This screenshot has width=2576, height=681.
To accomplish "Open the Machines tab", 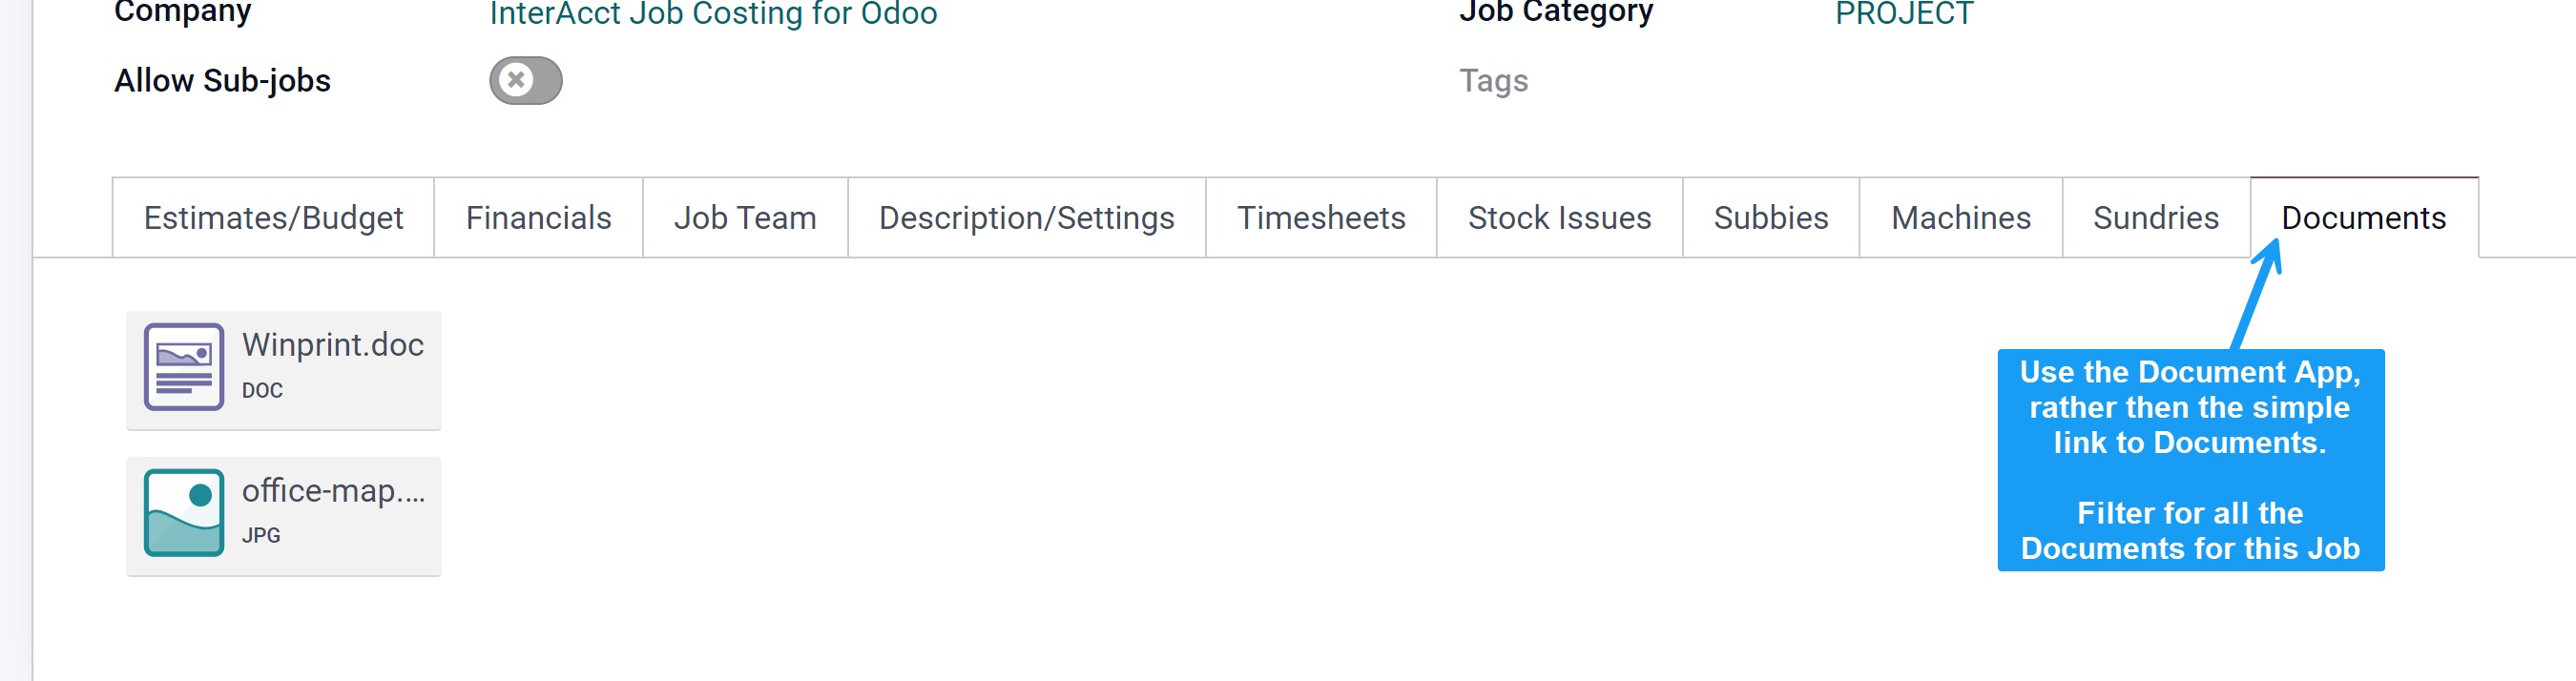I will pos(1960,218).
